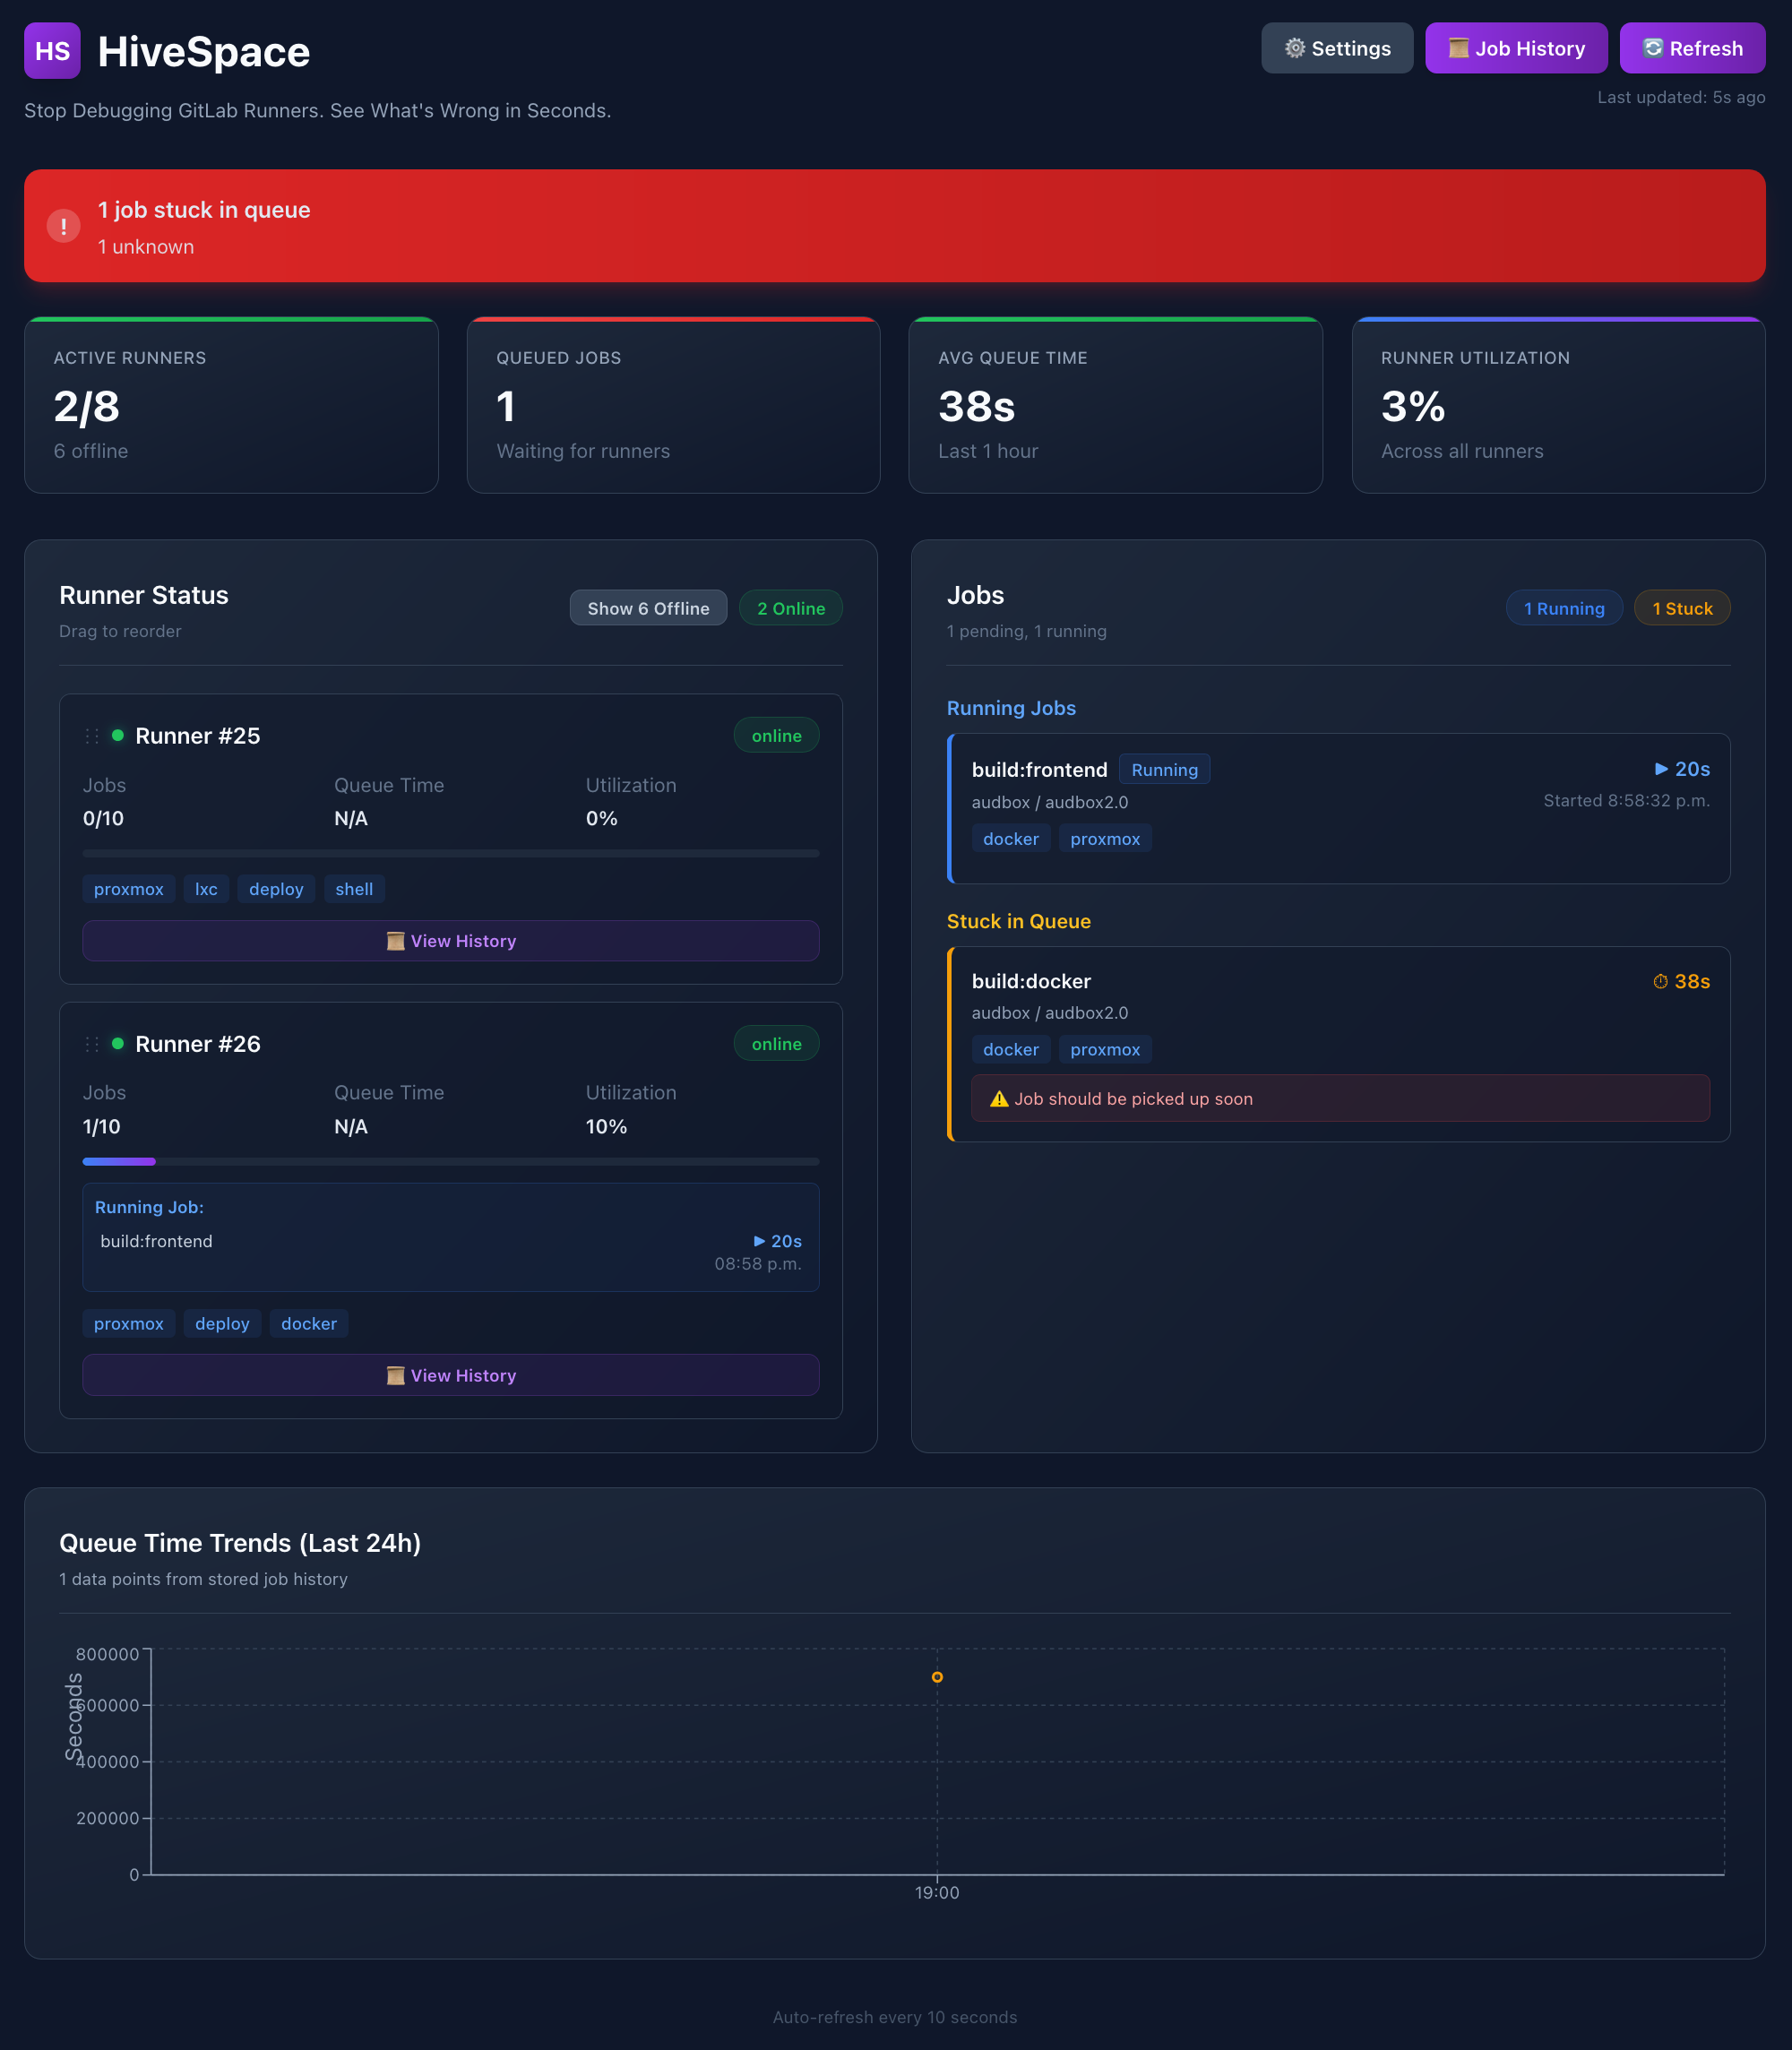The width and height of the screenshot is (1792, 2050).
Task: Open the Job History view
Action: (x=1516, y=48)
